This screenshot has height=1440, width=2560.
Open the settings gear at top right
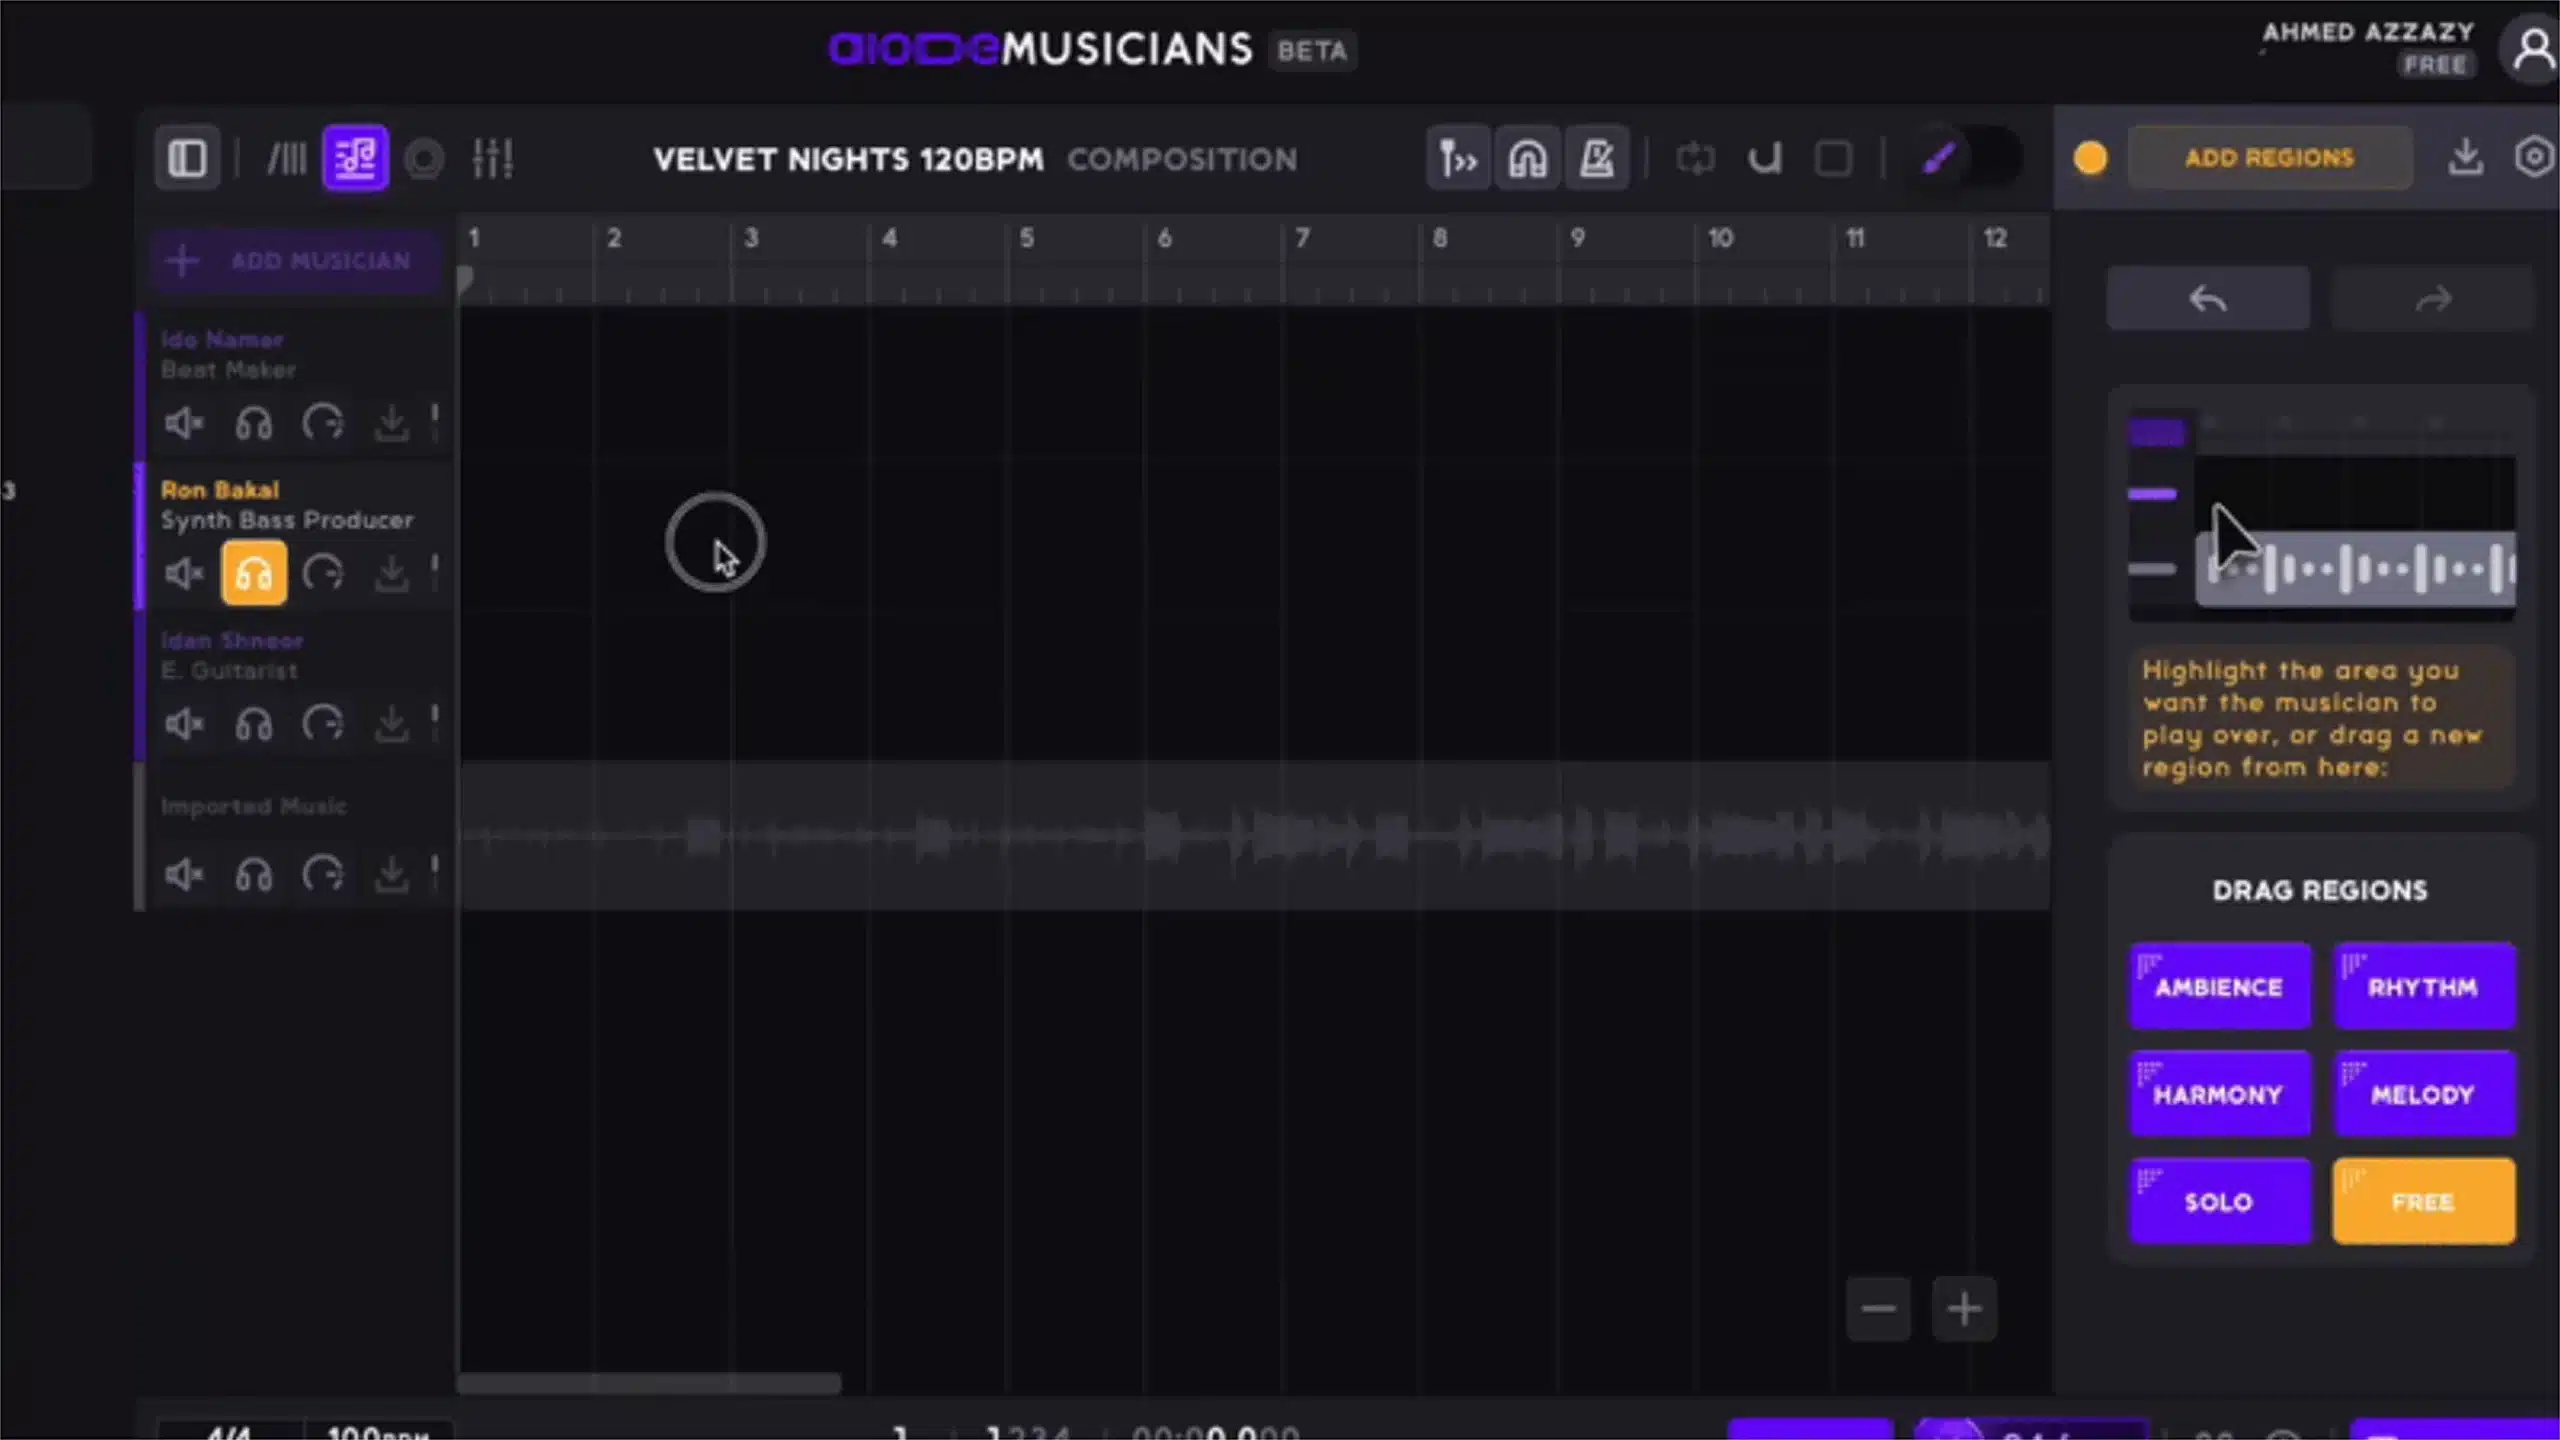(2535, 157)
